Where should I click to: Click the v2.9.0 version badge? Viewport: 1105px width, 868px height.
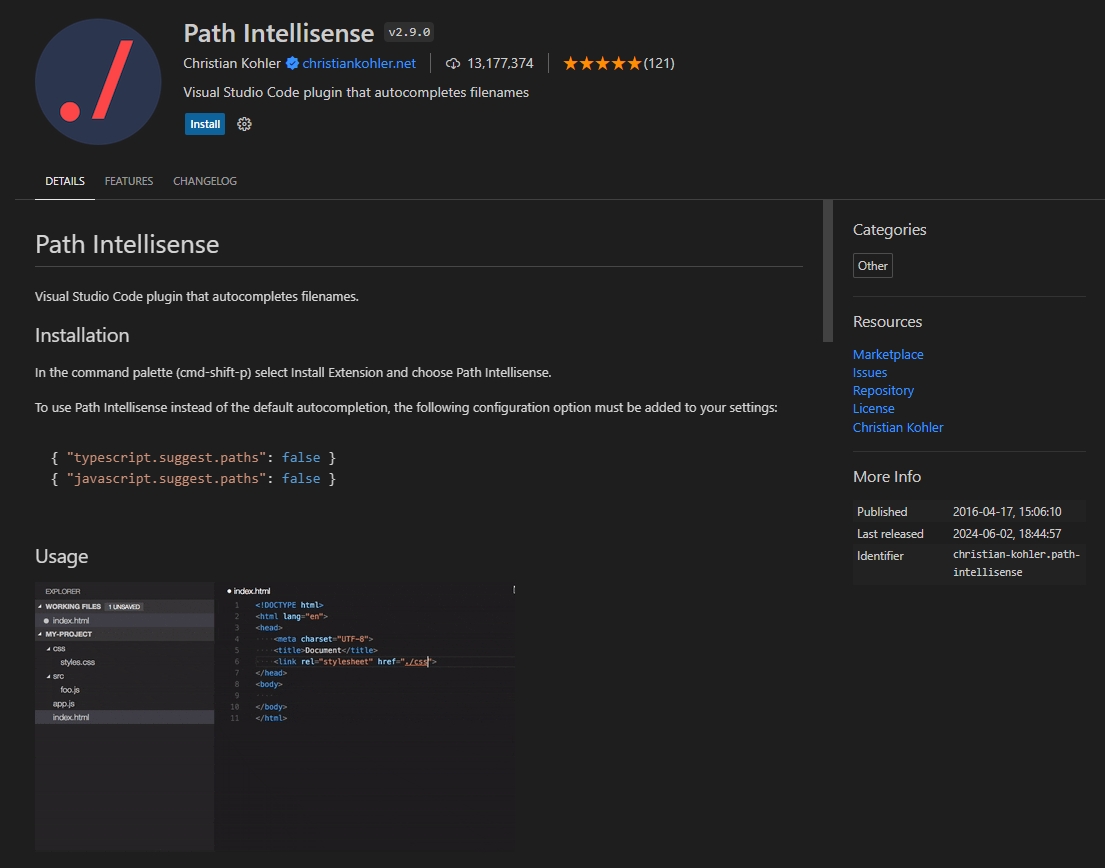[409, 32]
